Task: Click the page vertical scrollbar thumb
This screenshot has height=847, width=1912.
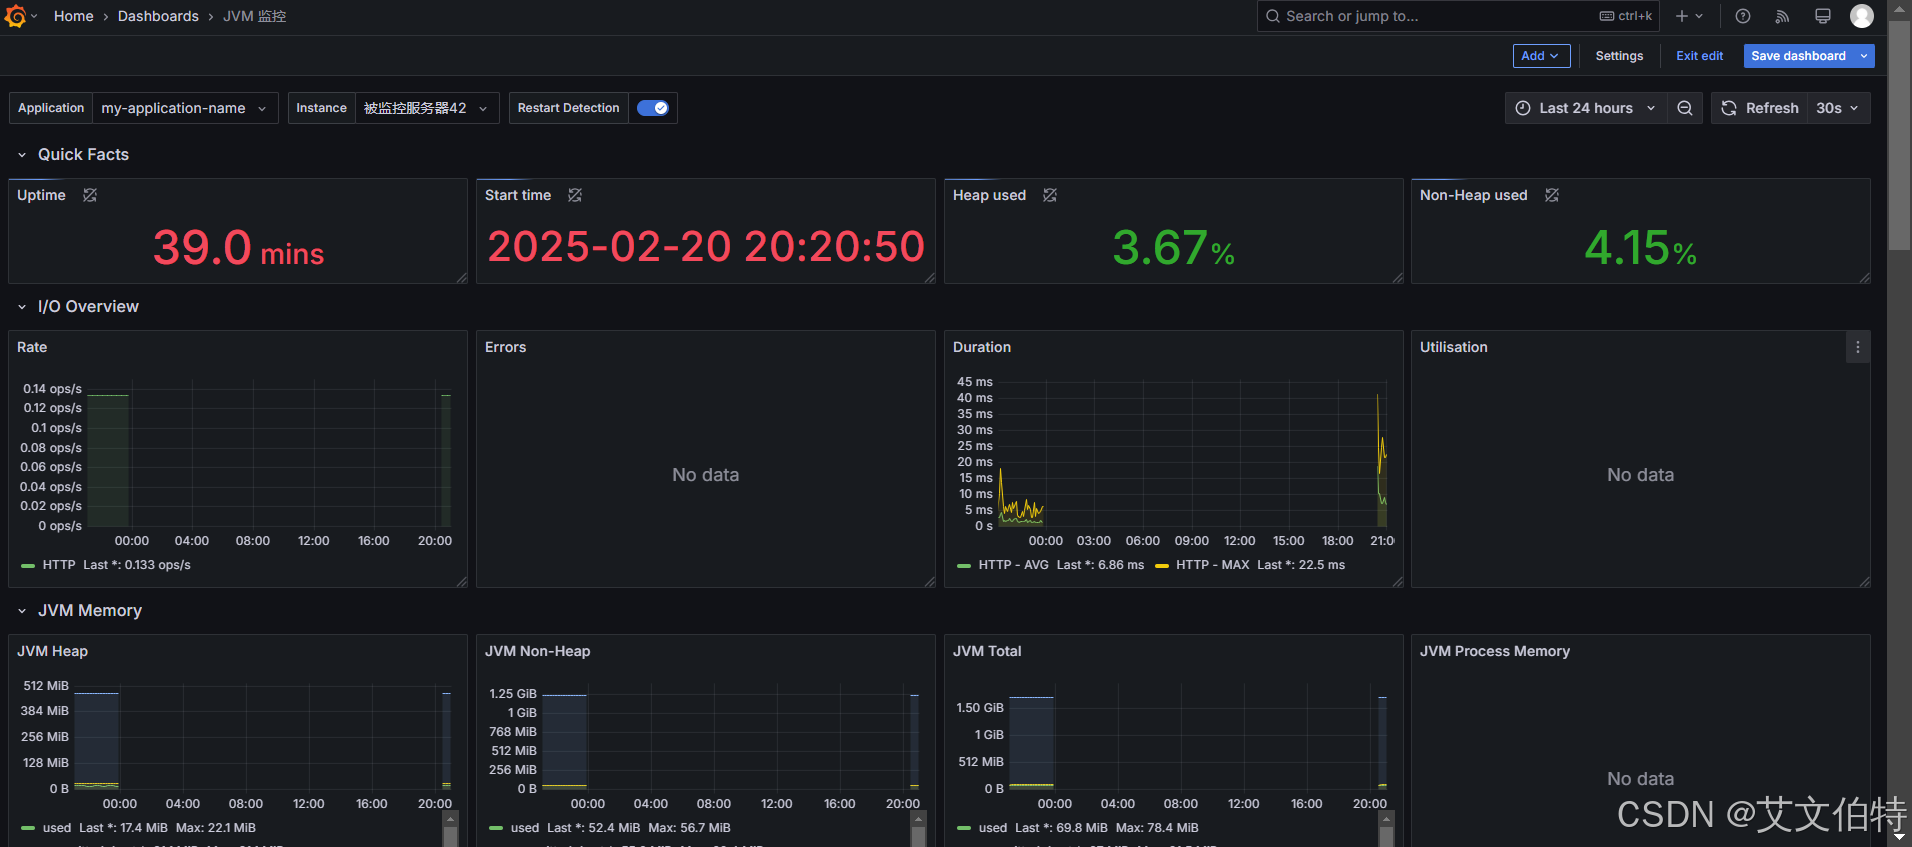Action: point(1899,135)
